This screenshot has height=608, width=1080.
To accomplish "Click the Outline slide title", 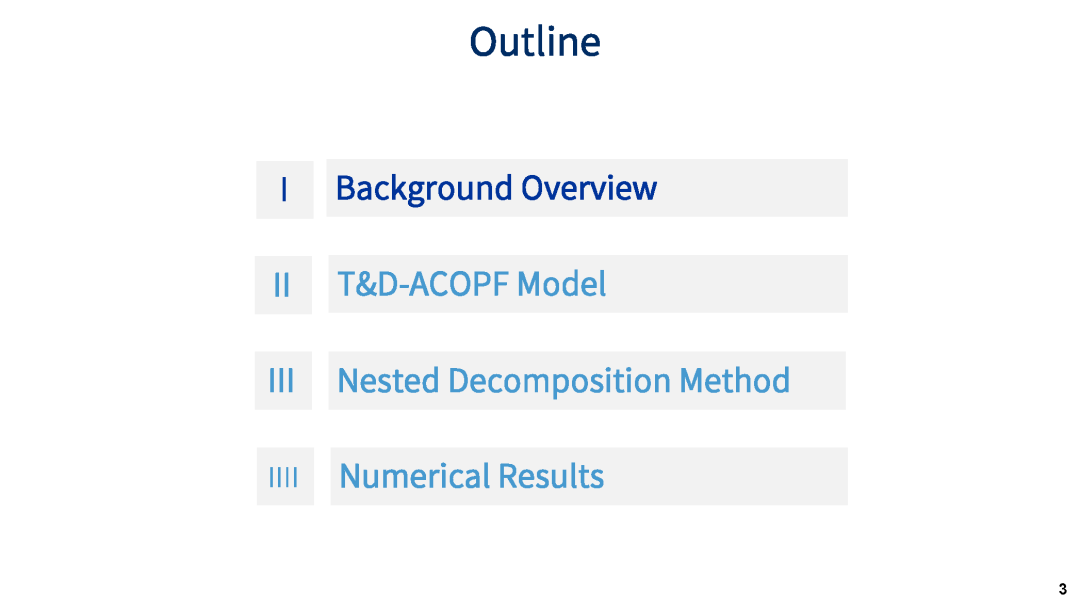I will [x=535, y=42].
